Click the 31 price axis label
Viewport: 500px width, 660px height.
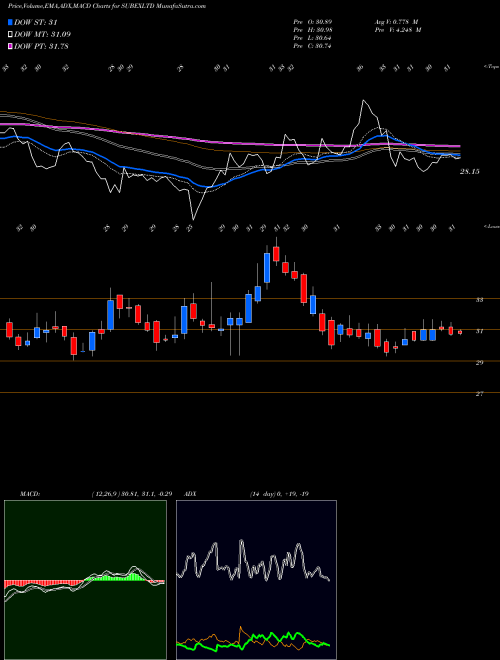click(x=479, y=331)
